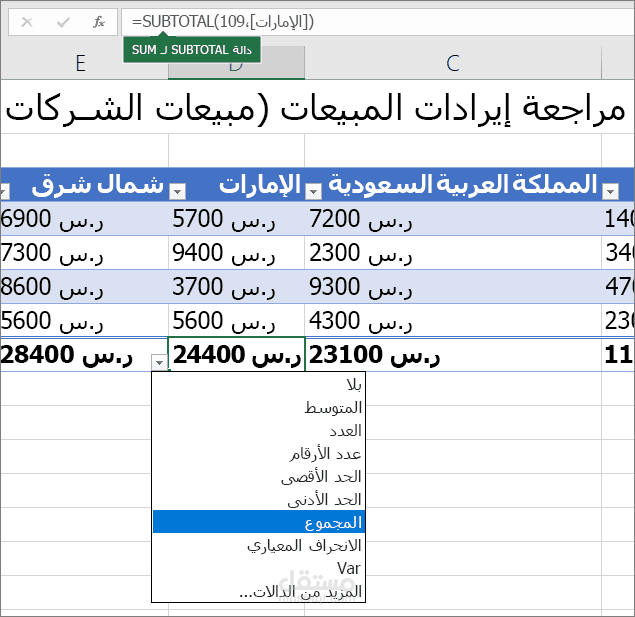The width and height of the screenshot is (635, 617).
Task: Select cell with 8600 ر.س
Action: [84, 287]
